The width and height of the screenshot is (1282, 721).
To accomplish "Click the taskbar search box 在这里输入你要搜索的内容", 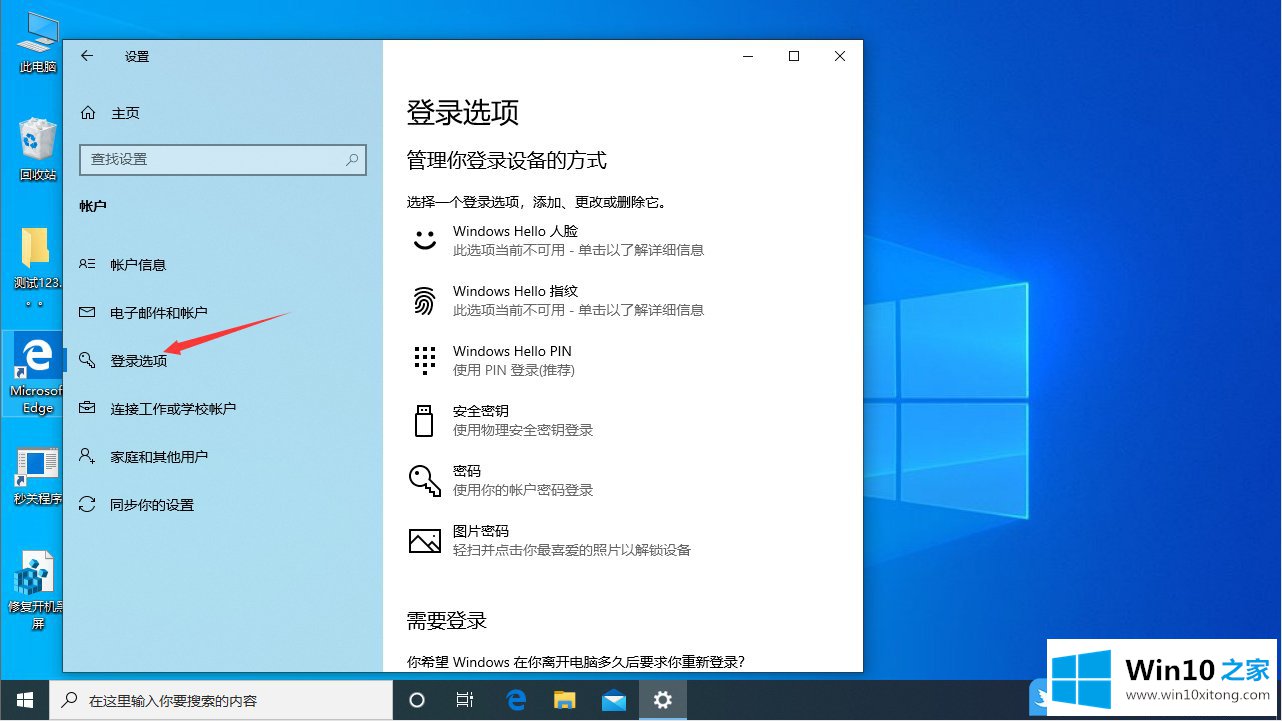I will point(222,701).
